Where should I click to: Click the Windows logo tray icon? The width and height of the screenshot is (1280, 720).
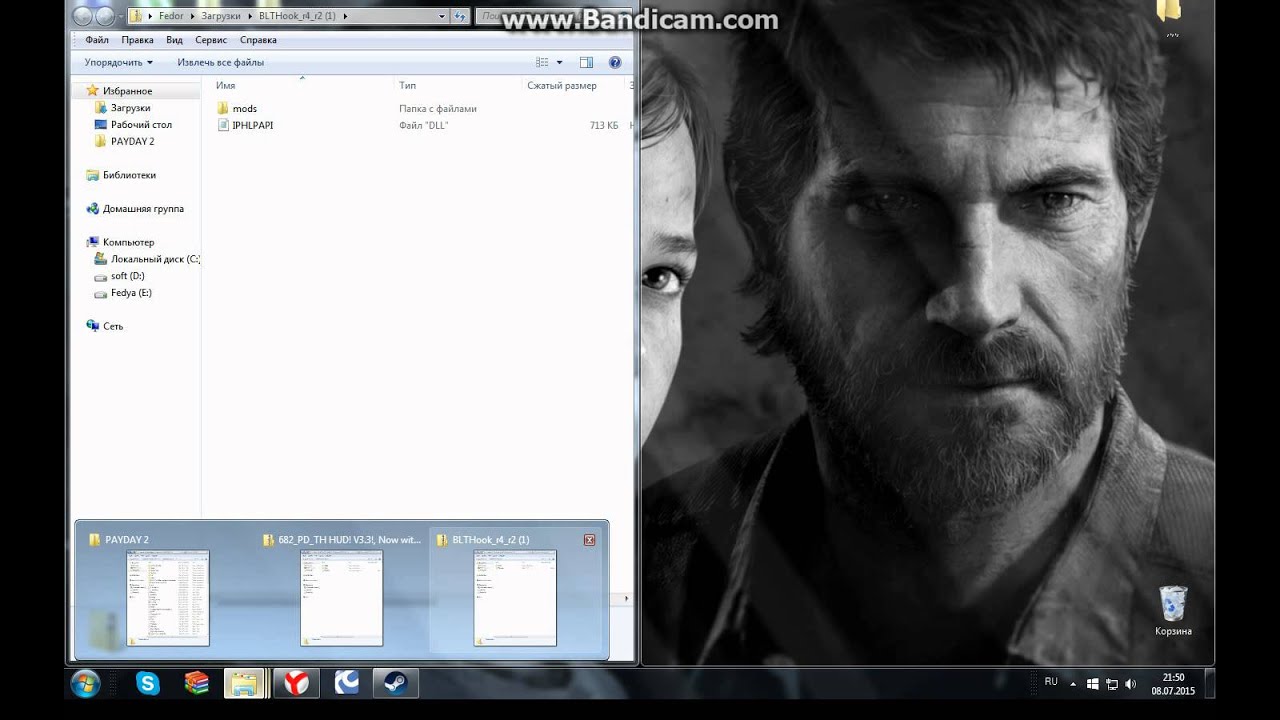(1093, 684)
